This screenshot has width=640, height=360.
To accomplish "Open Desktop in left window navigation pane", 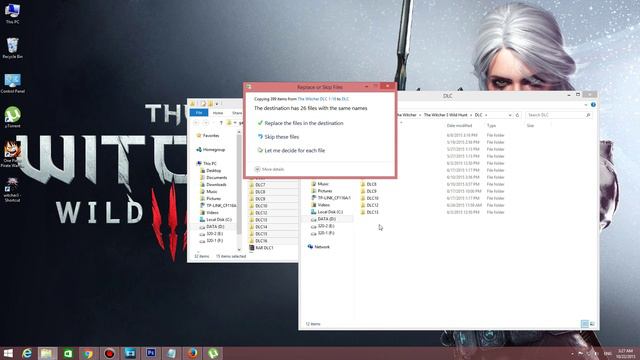I will (211, 171).
